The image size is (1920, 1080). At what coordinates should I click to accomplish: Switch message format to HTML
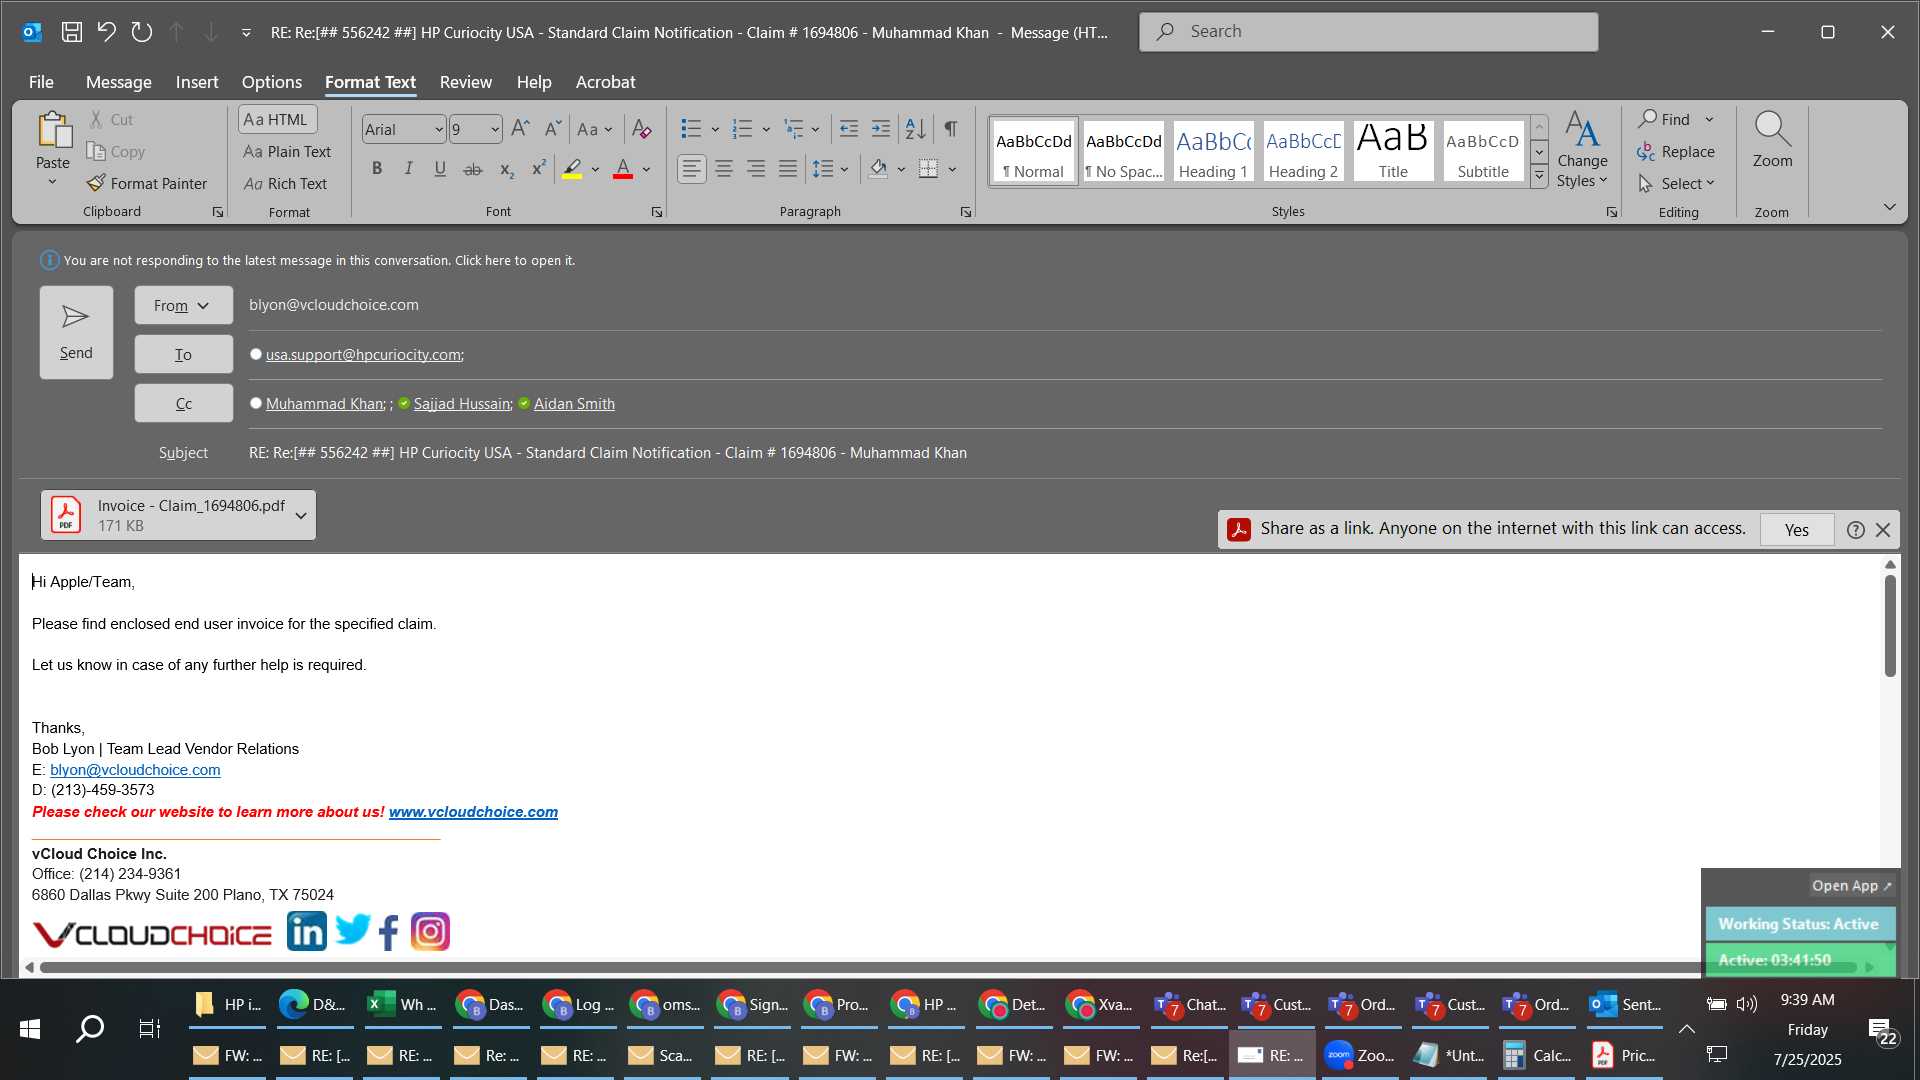(x=277, y=119)
